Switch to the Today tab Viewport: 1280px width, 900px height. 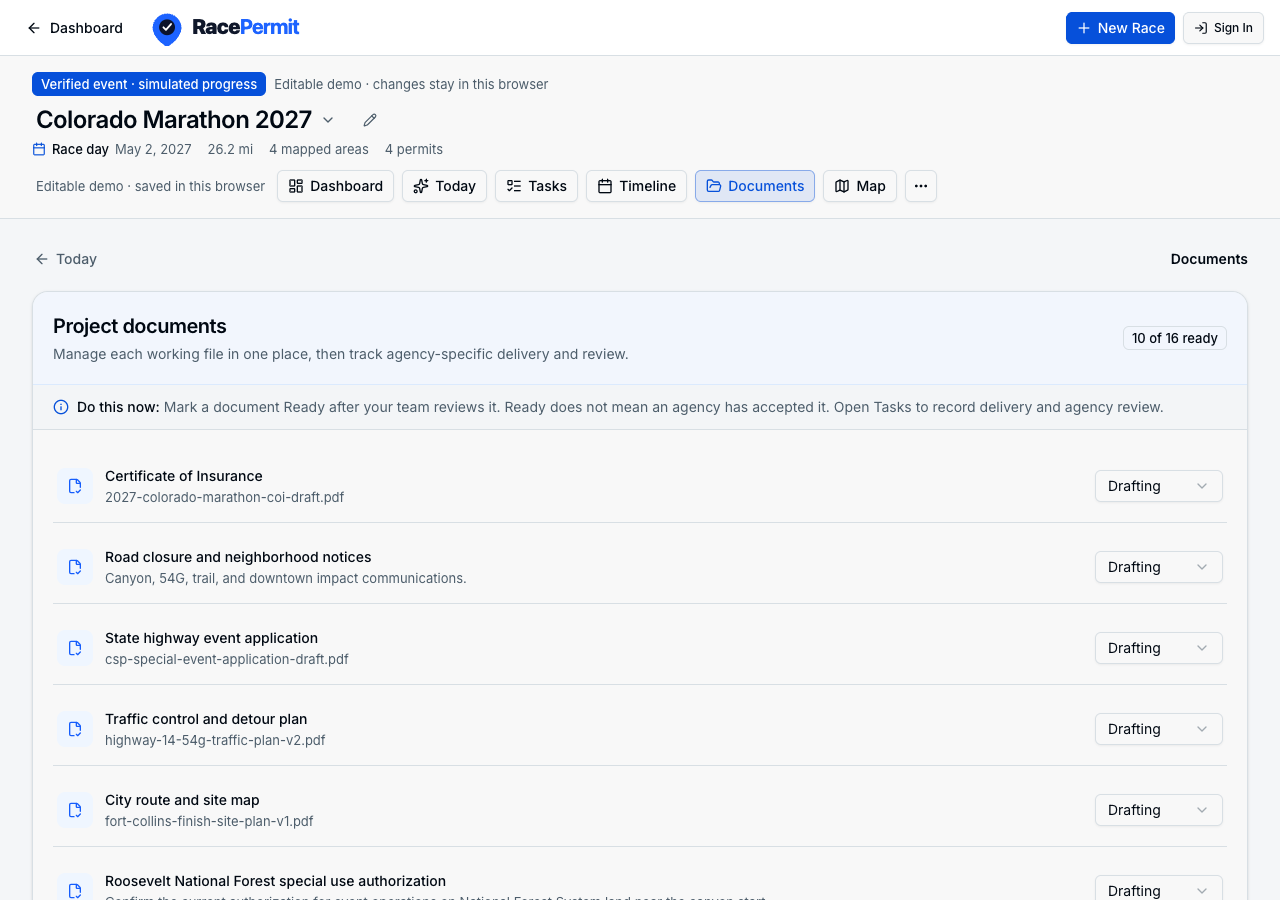(x=445, y=186)
